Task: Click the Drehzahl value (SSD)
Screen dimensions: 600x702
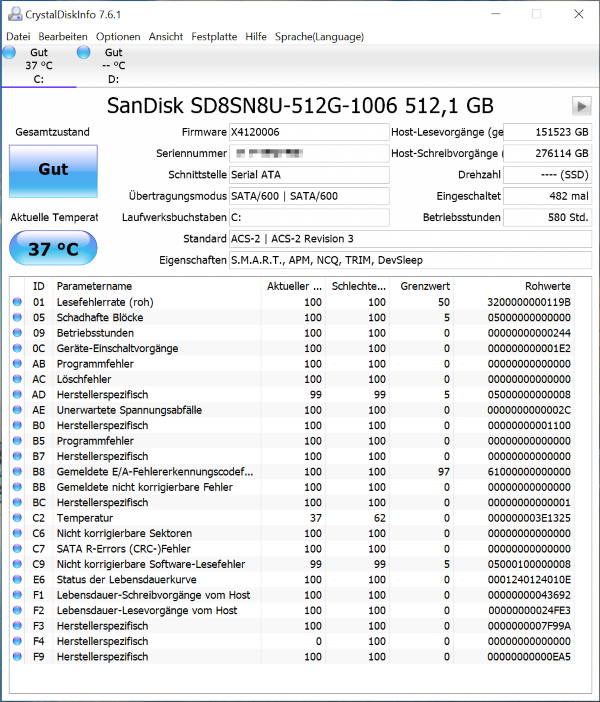Action: tap(548, 175)
